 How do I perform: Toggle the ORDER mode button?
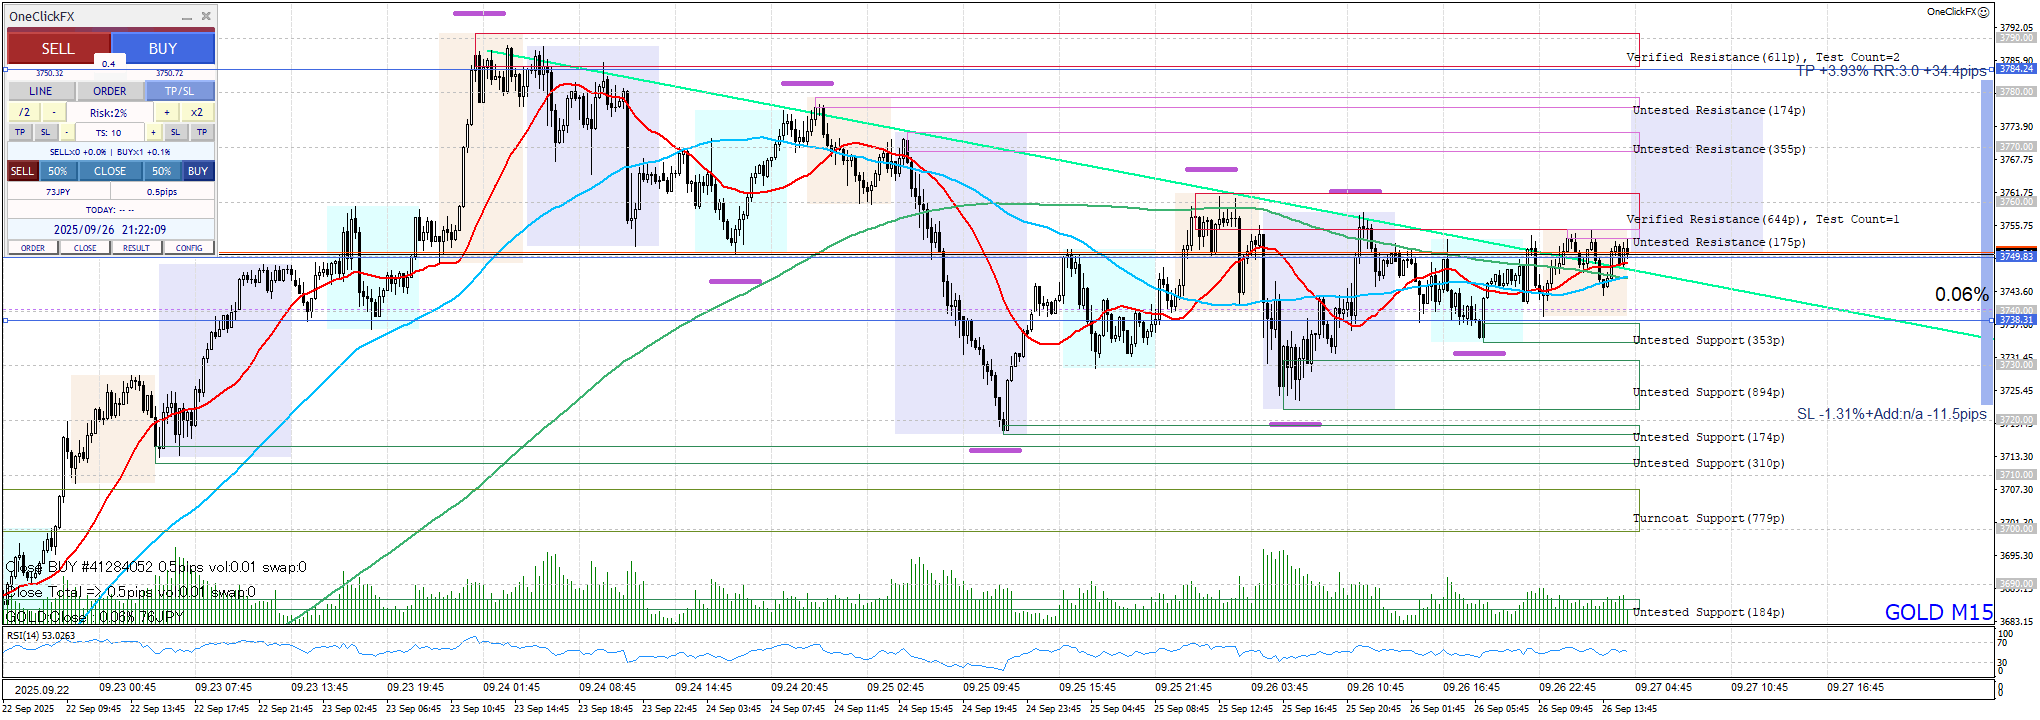[x=110, y=91]
